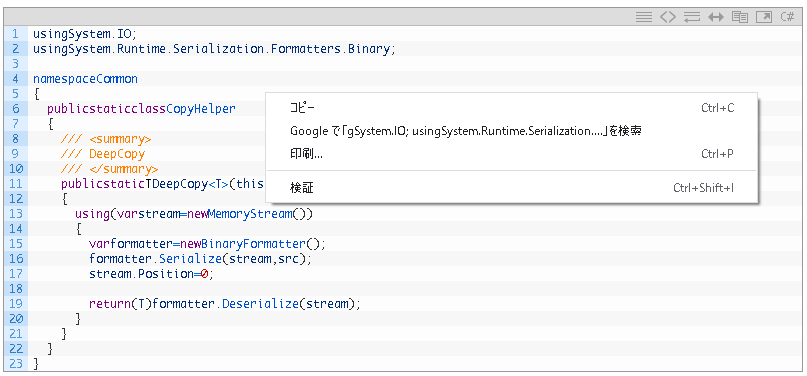Click the C# language label in toolbar
This screenshot has width=807, height=376.
(x=788, y=17)
